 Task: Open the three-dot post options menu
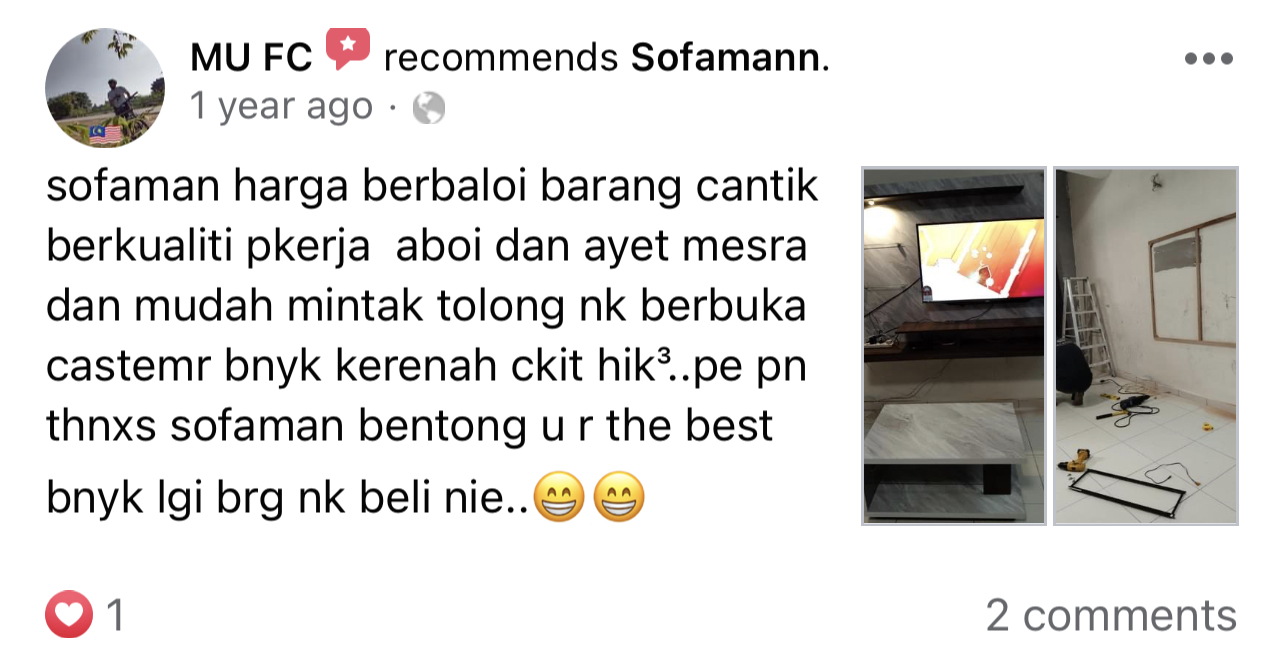click(1209, 59)
